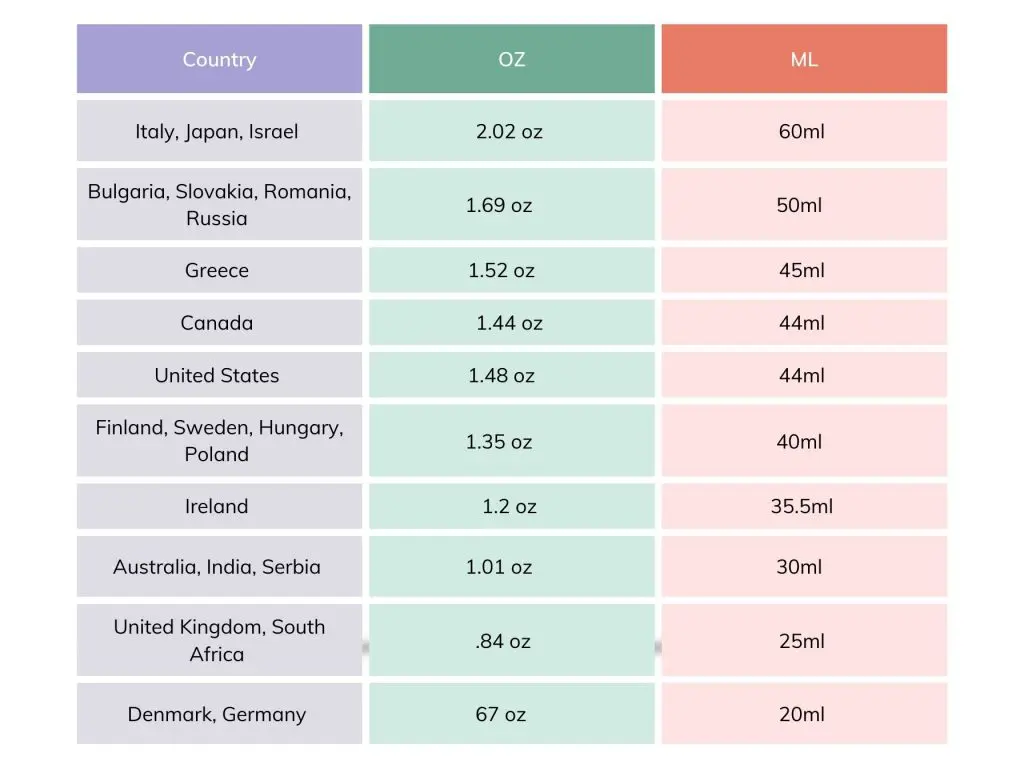Click the 2.02 oz cell
This screenshot has height=768, width=1024.
click(x=509, y=131)
